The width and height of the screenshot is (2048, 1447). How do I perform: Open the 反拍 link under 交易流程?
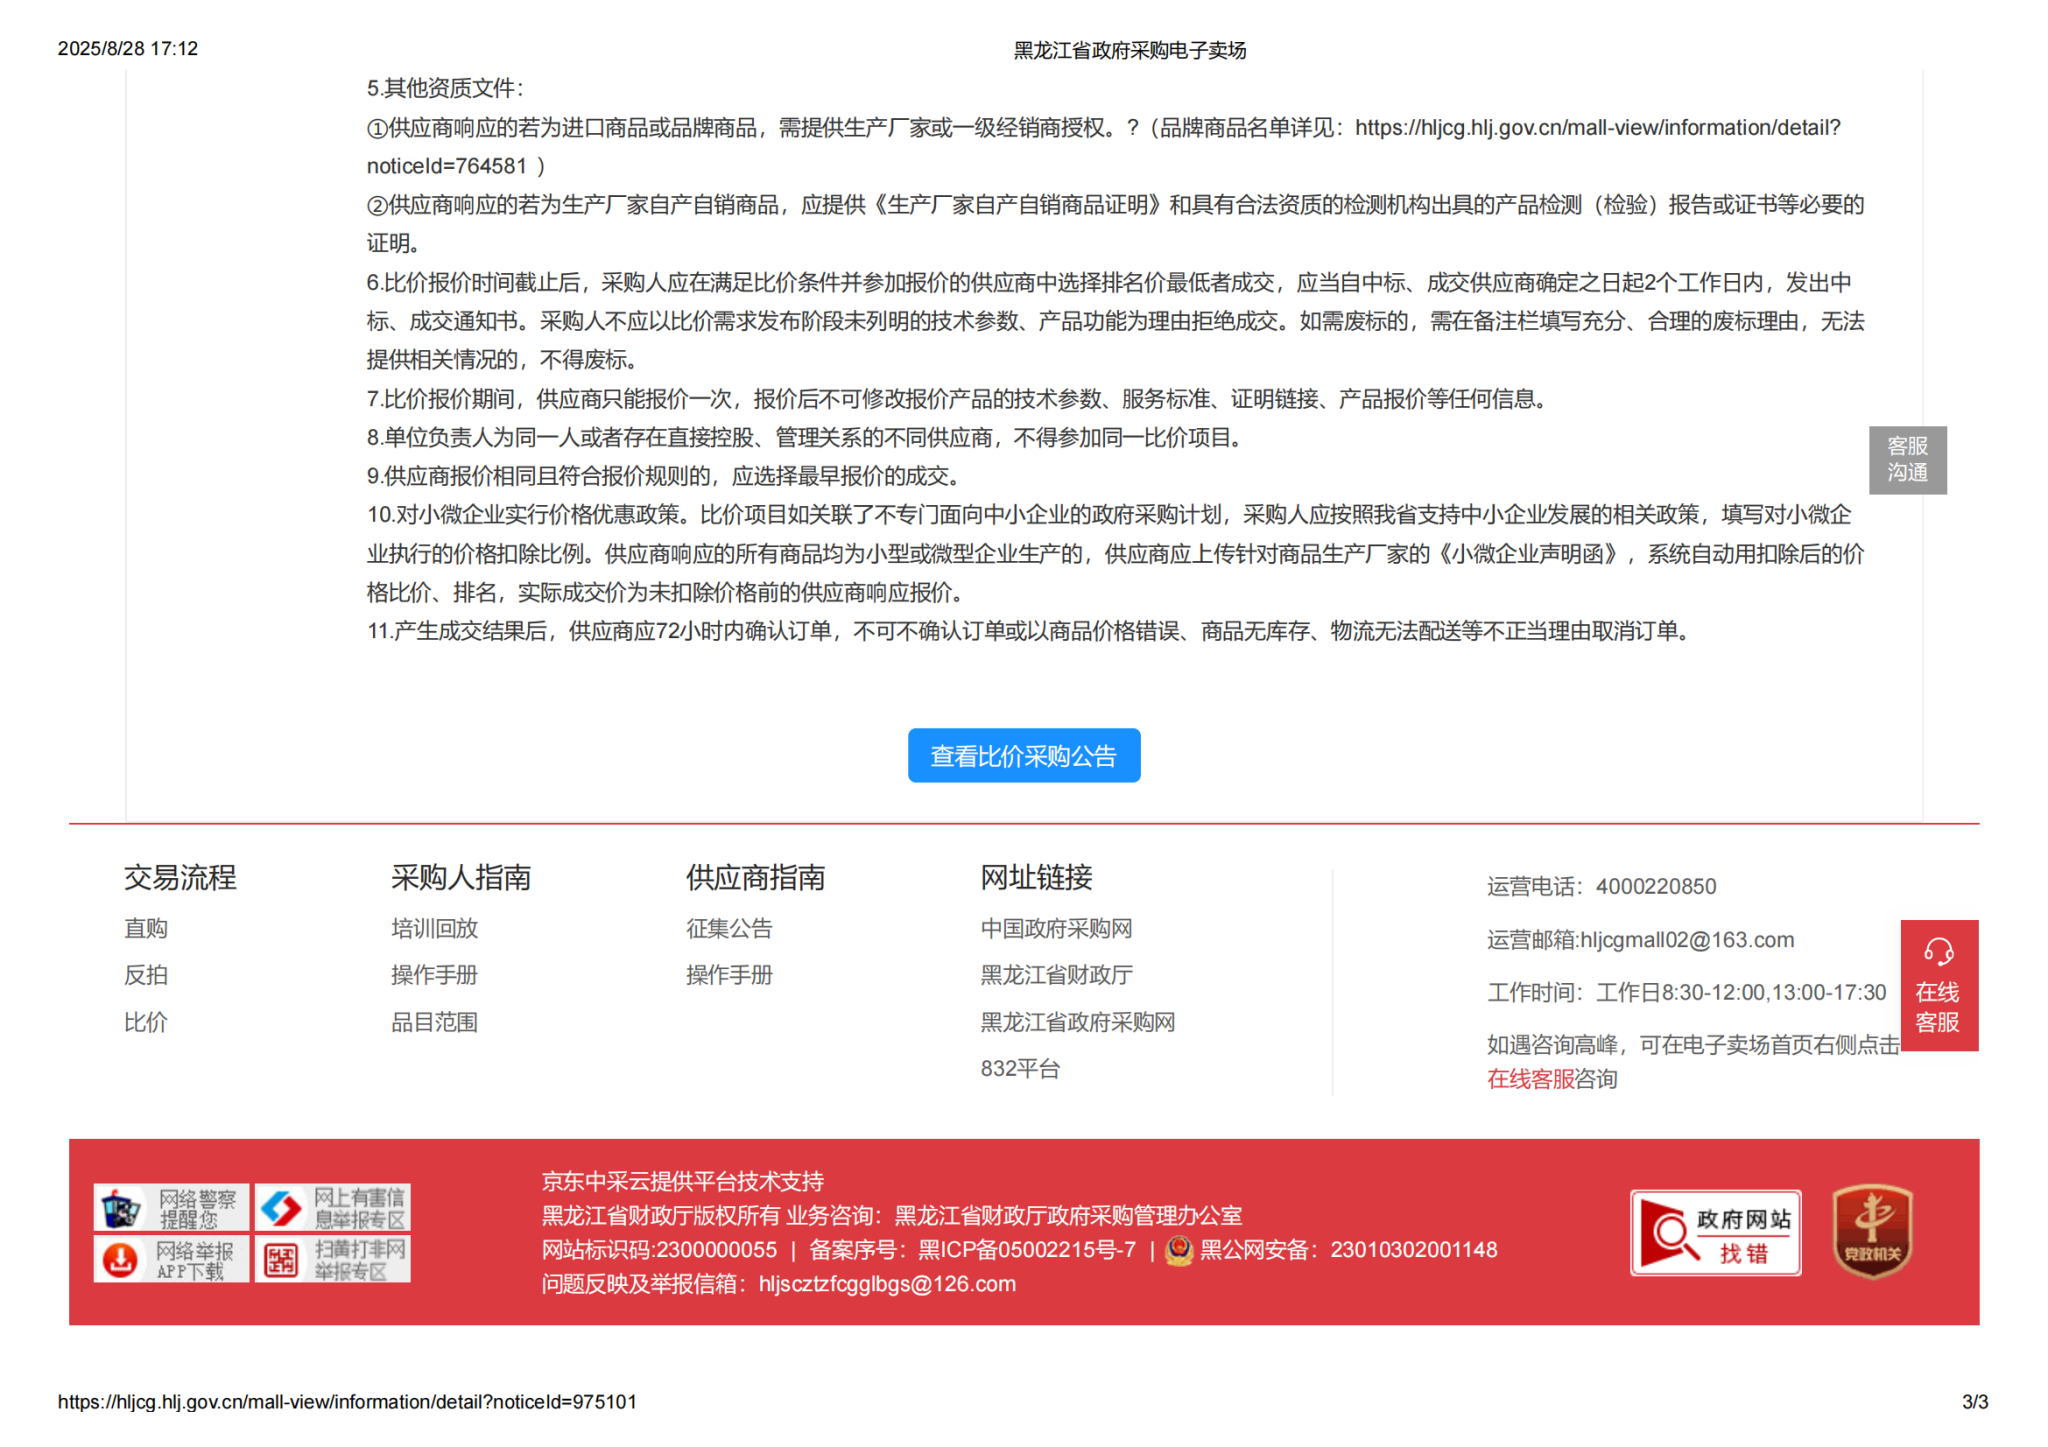click(x=146, y=975)
